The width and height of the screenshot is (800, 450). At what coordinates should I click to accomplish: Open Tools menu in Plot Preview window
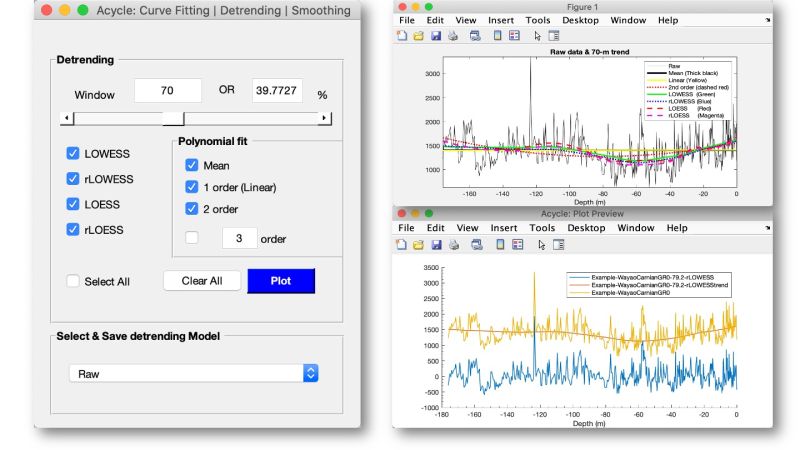(x=542, y=228)
